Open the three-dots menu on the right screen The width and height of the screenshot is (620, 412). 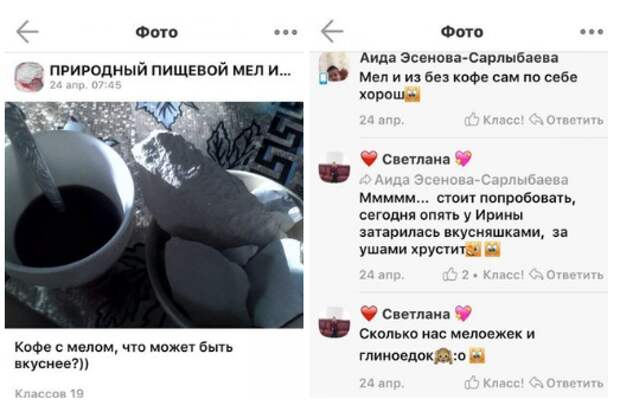[592, 32]
